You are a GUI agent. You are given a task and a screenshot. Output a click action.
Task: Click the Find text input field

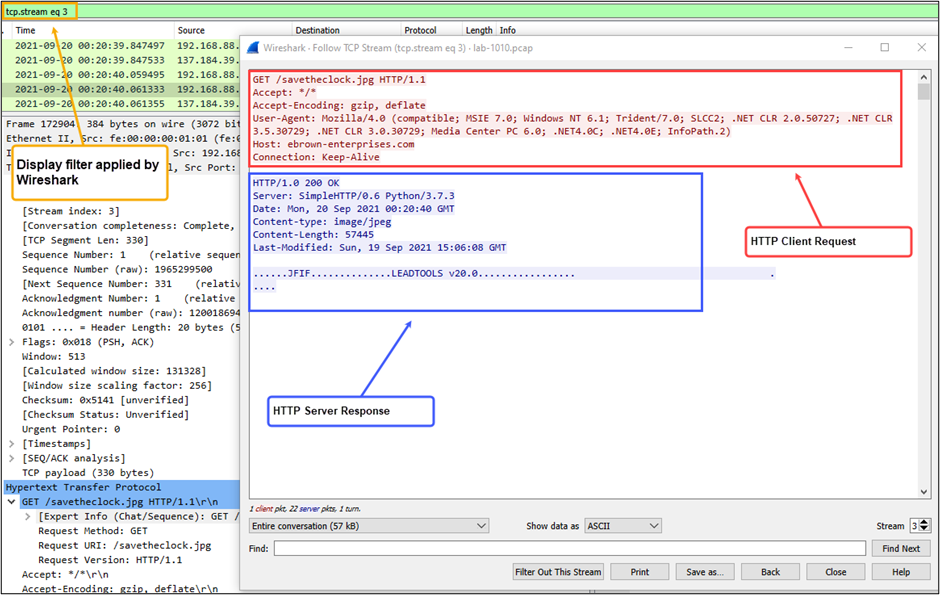click(x=569, y=548)
